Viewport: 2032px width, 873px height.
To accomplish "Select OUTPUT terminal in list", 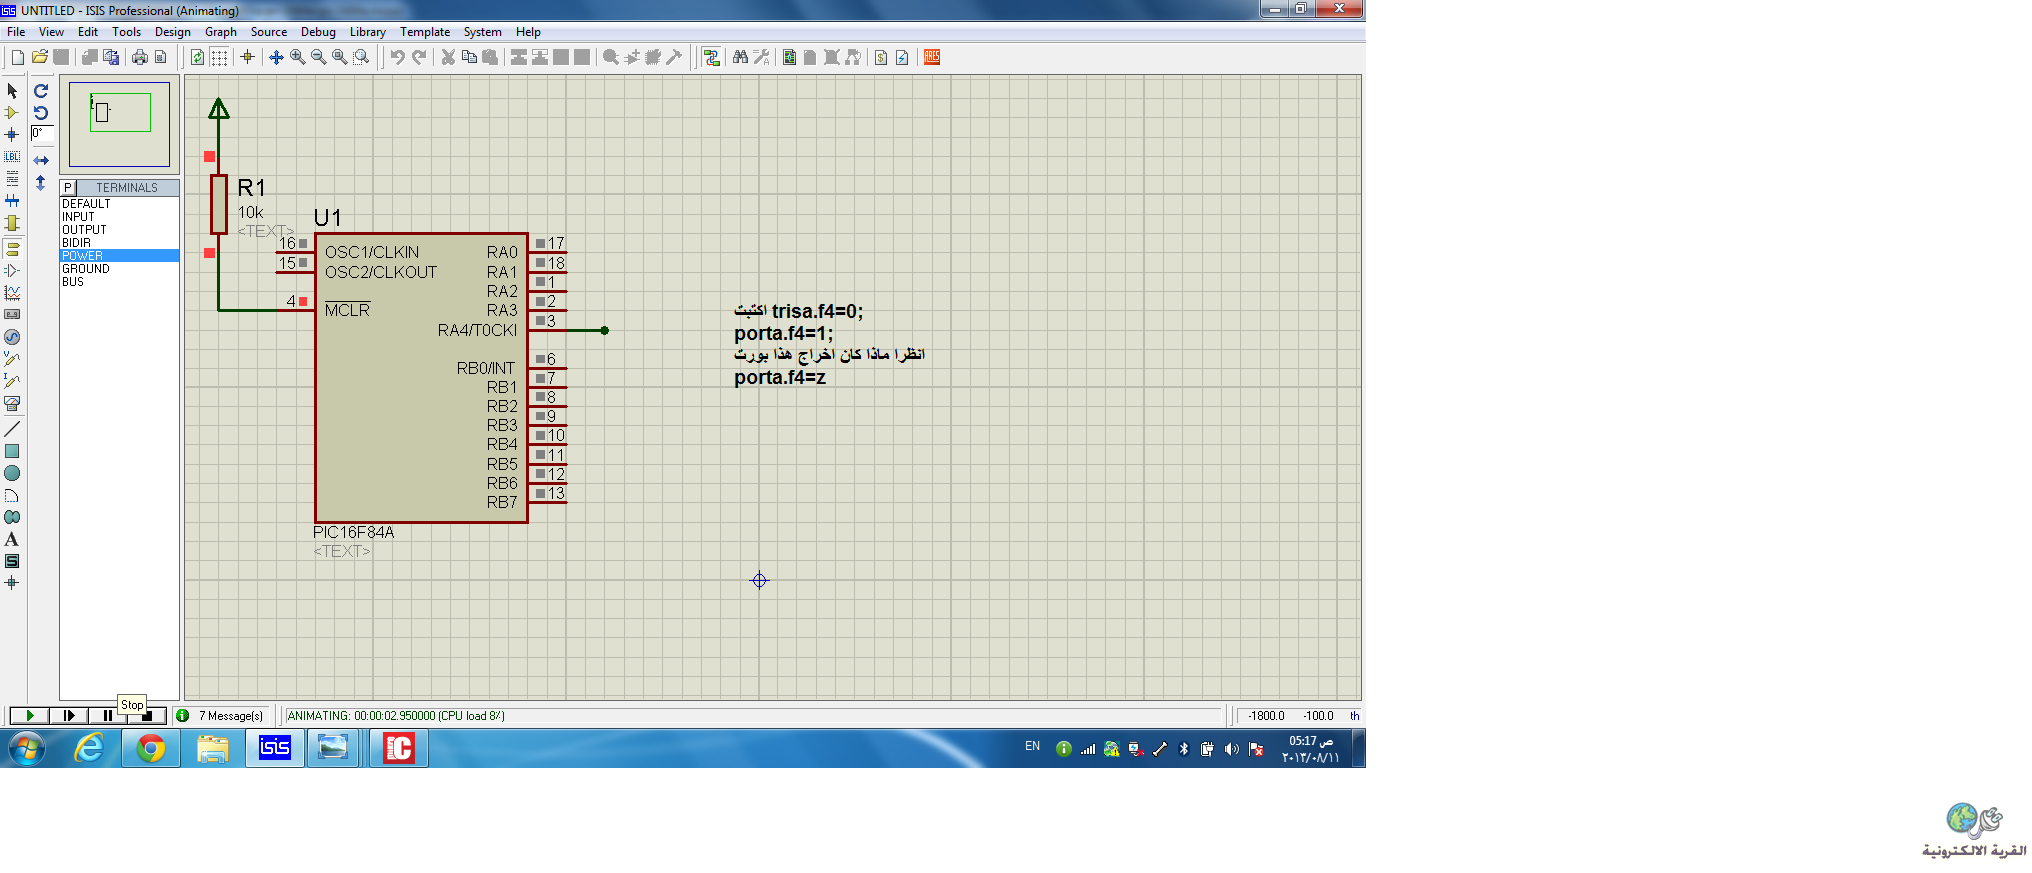I will (x=119, y=230).
